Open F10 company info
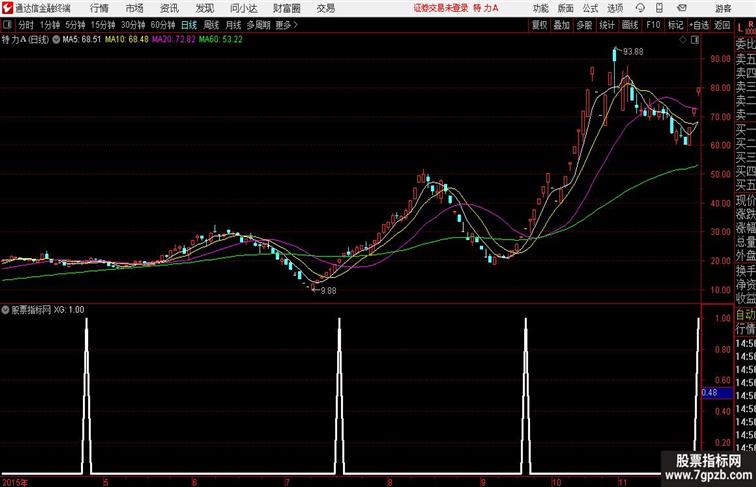Image resolution: width=756 pixels, height=487 pixels. (x=653, y=25)
